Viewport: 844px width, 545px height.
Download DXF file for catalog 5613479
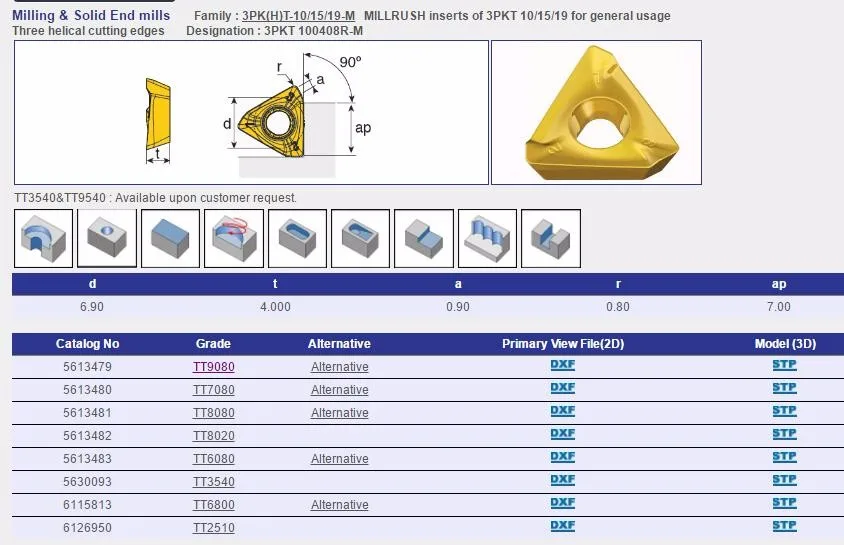tap(562, 365)
